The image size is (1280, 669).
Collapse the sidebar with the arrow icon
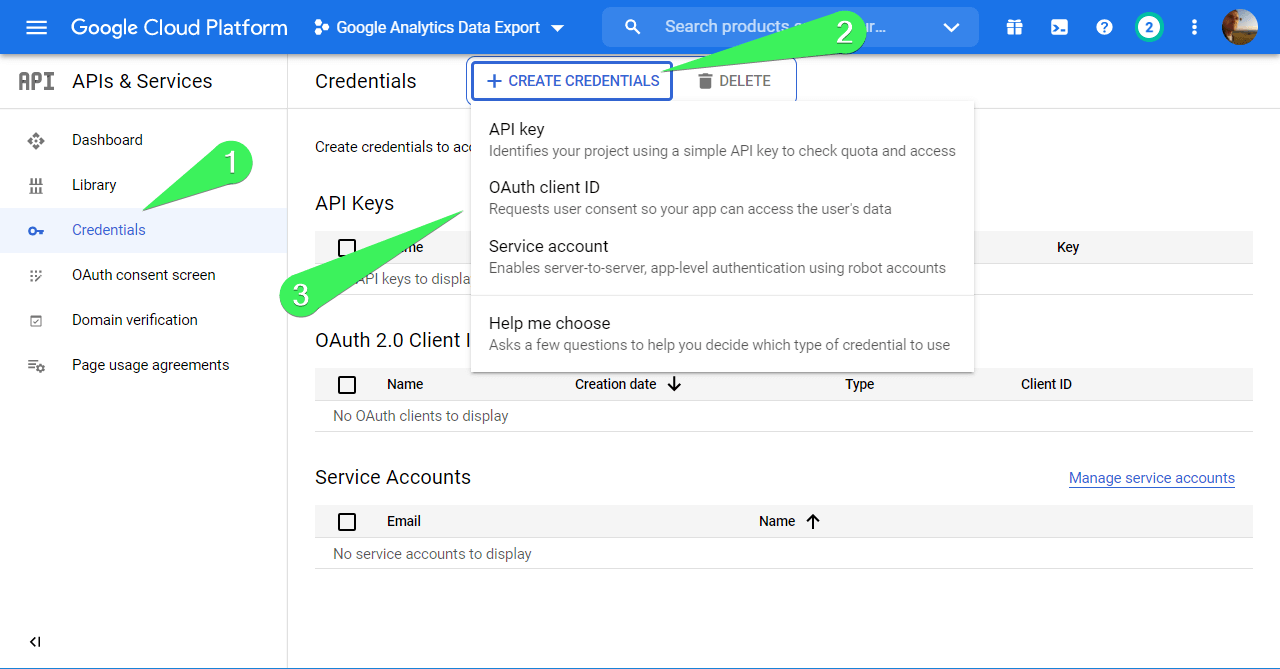[35, 642]
